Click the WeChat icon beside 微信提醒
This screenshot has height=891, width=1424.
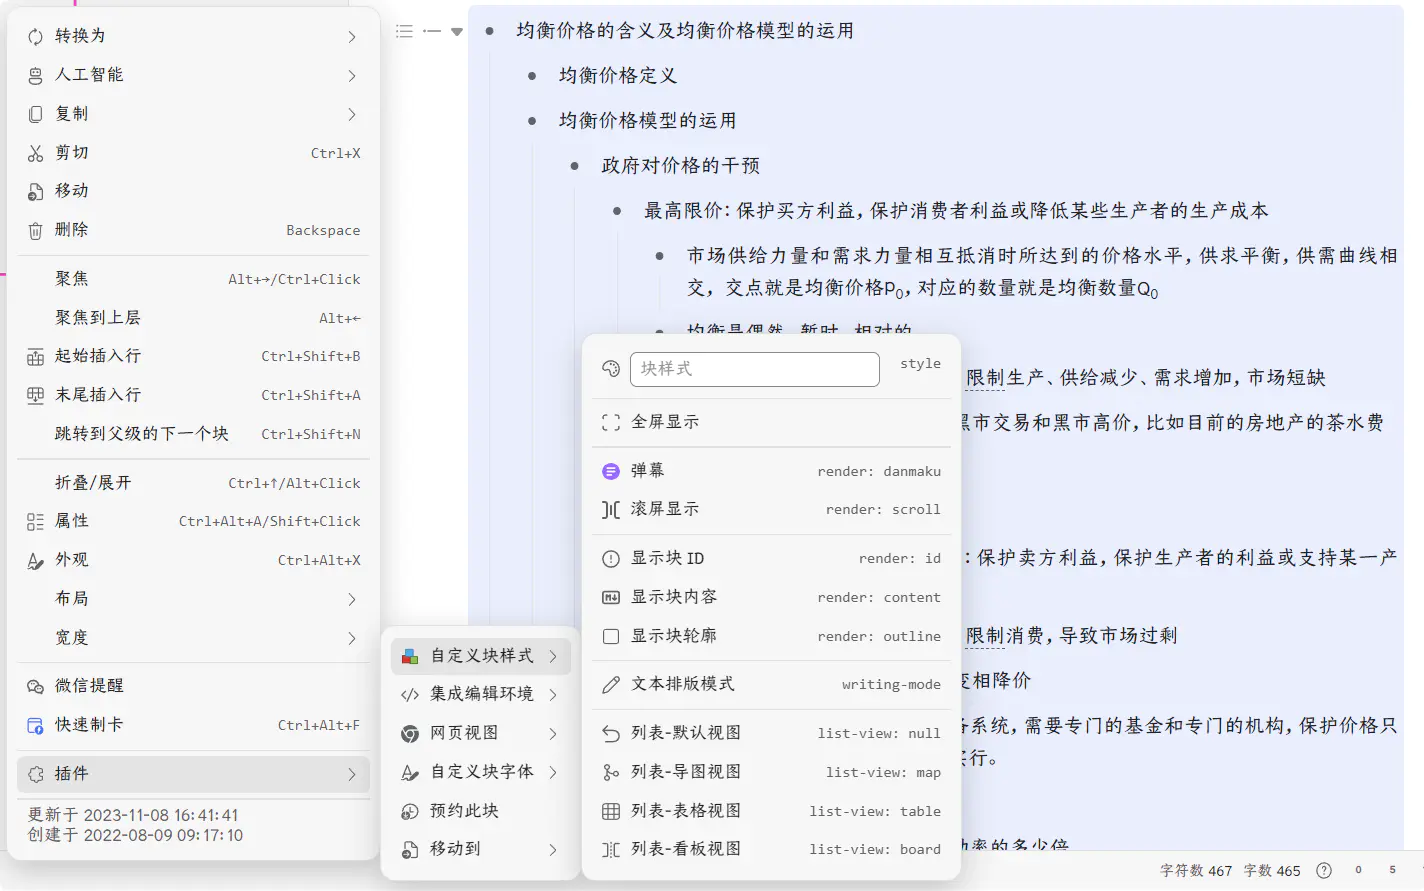tap(36, 686)
